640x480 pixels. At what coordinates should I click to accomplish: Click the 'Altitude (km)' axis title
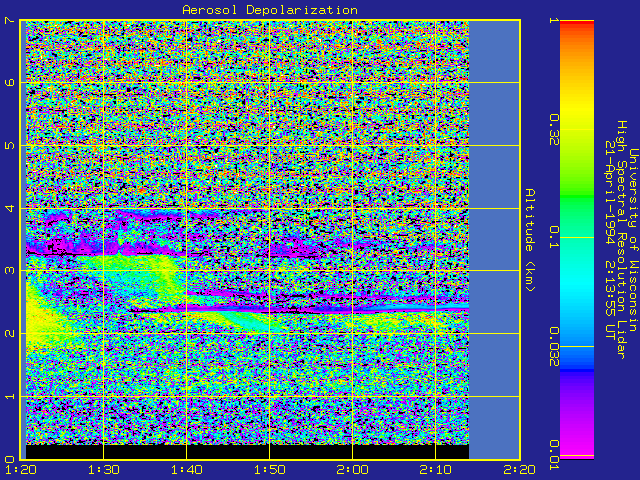(529, 240)
